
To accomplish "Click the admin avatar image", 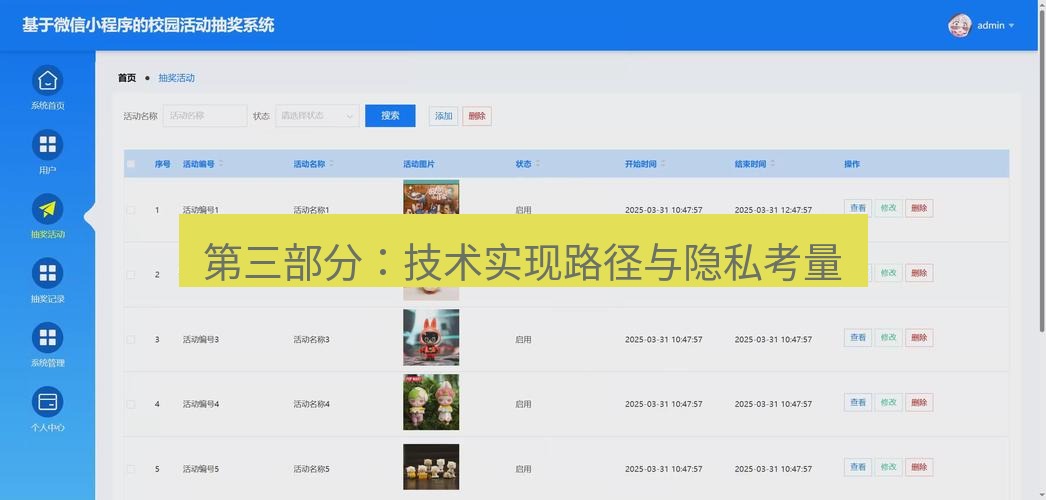I will pos(959,25).
